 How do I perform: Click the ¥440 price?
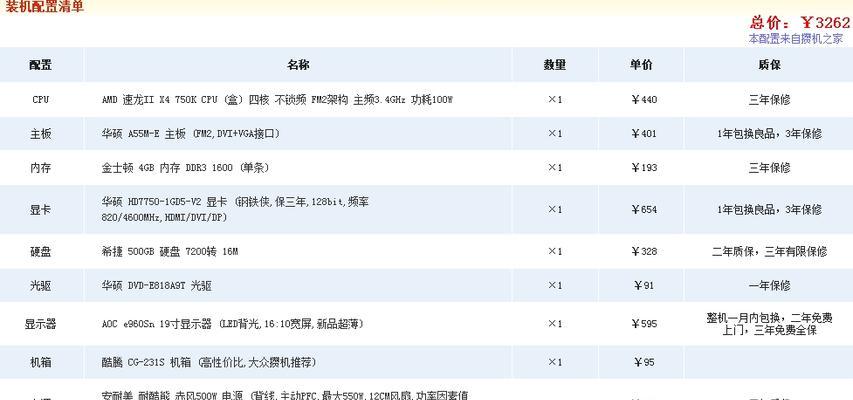(644, 100)
